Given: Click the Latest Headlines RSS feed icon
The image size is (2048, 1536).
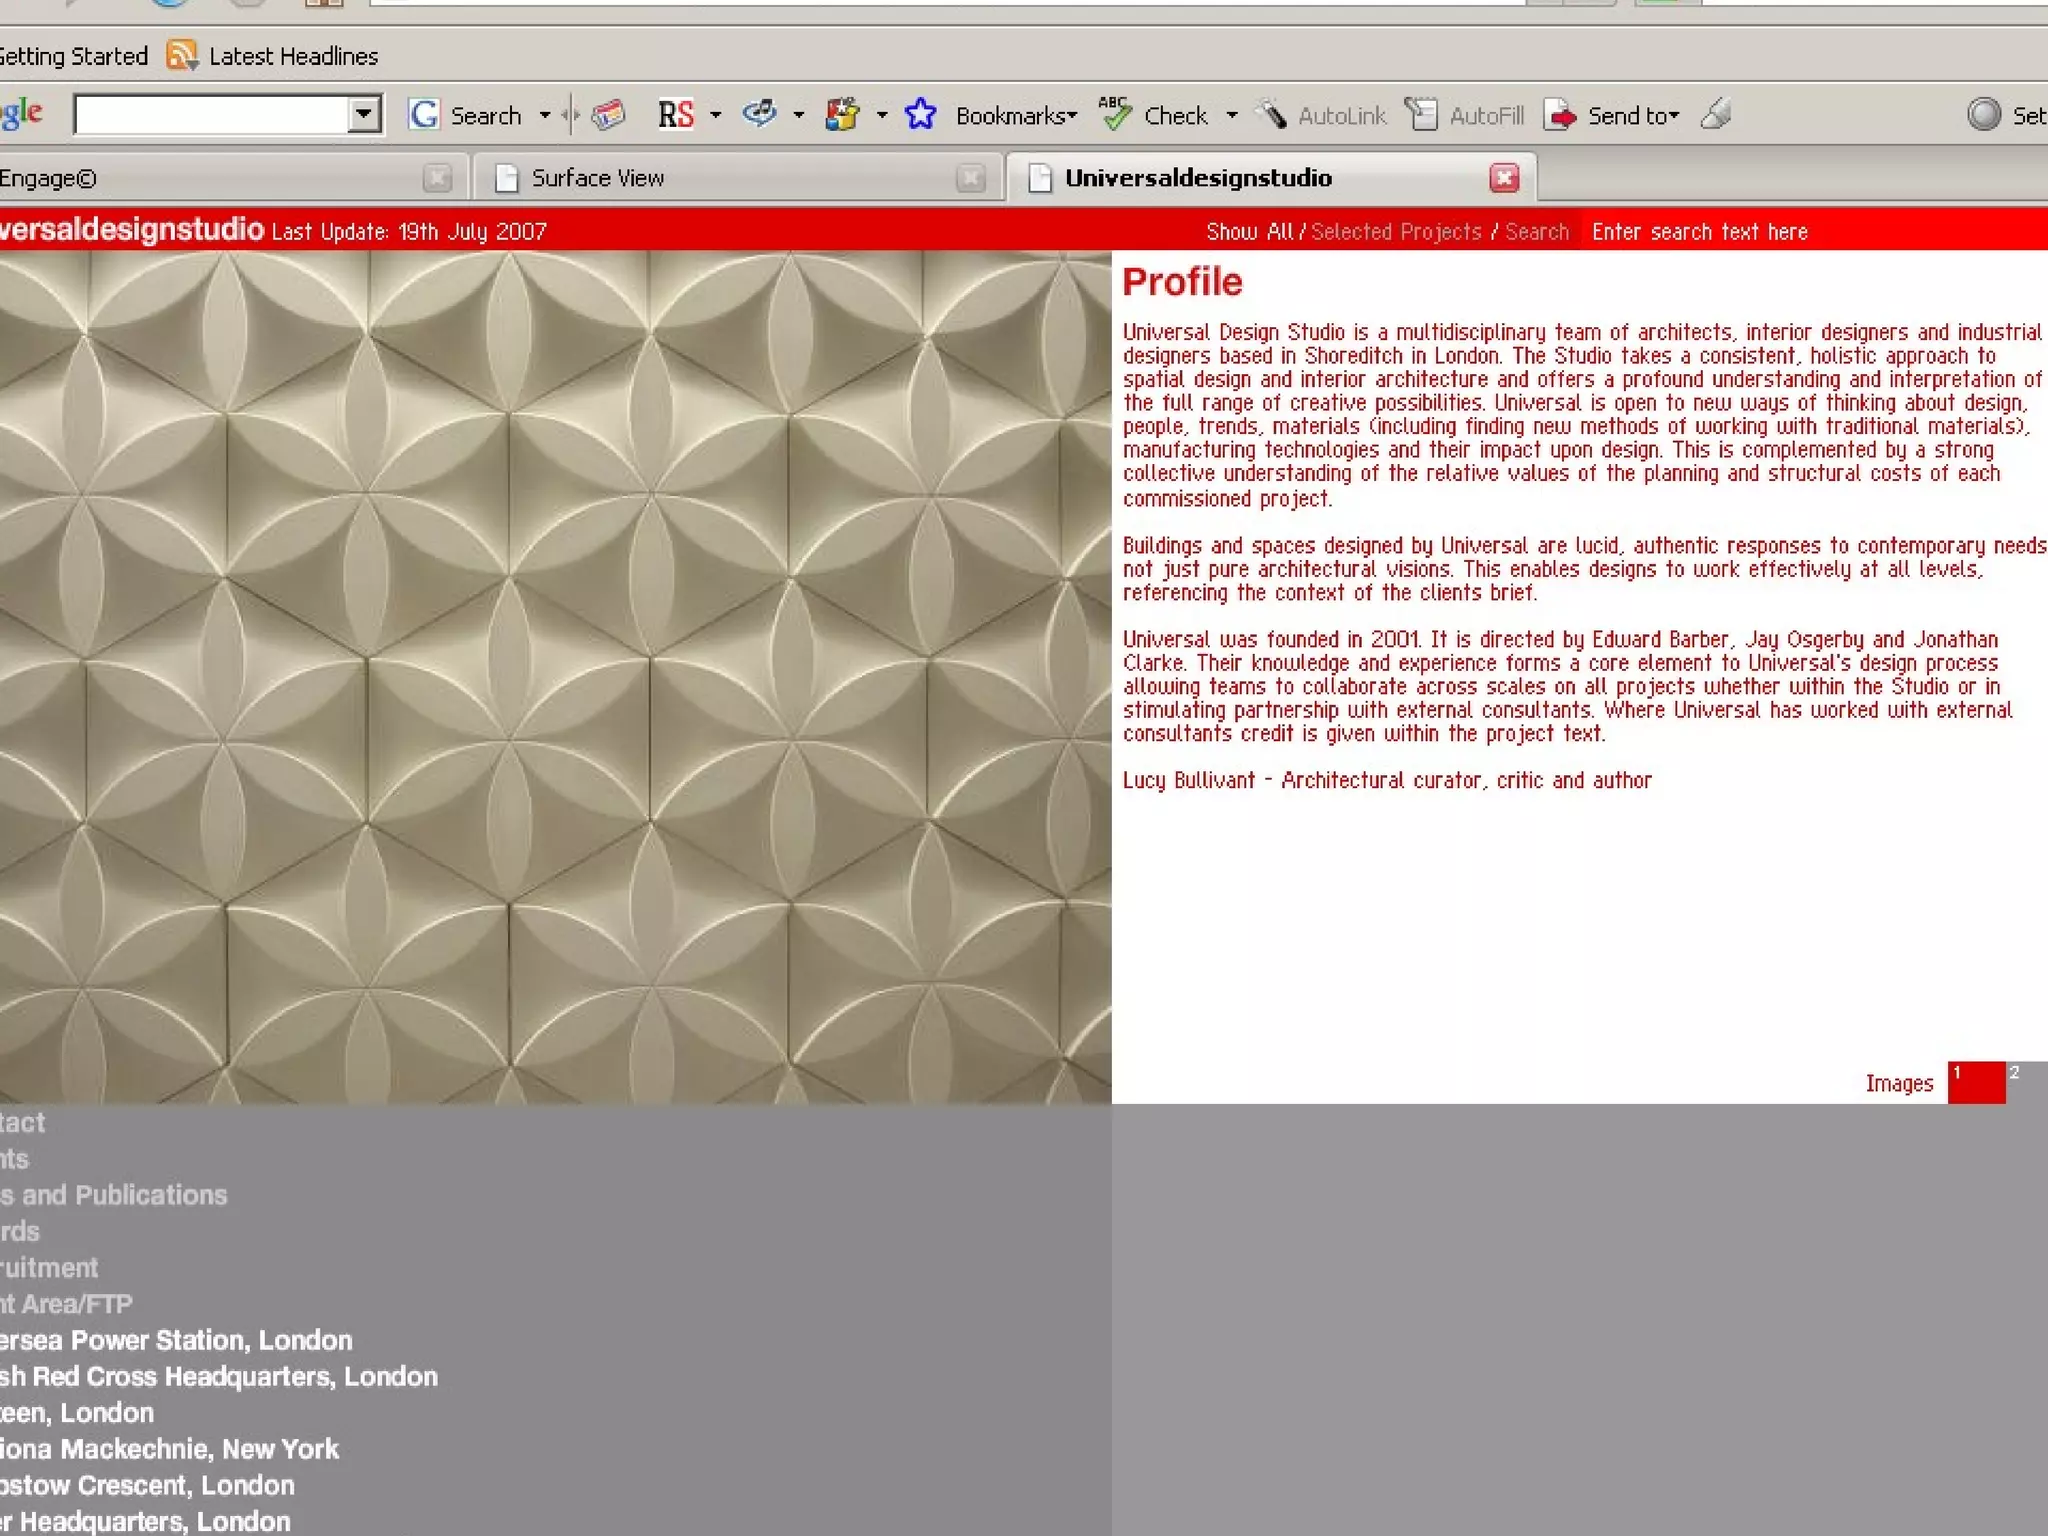Looking at the screenshot, I should [181, 55].
